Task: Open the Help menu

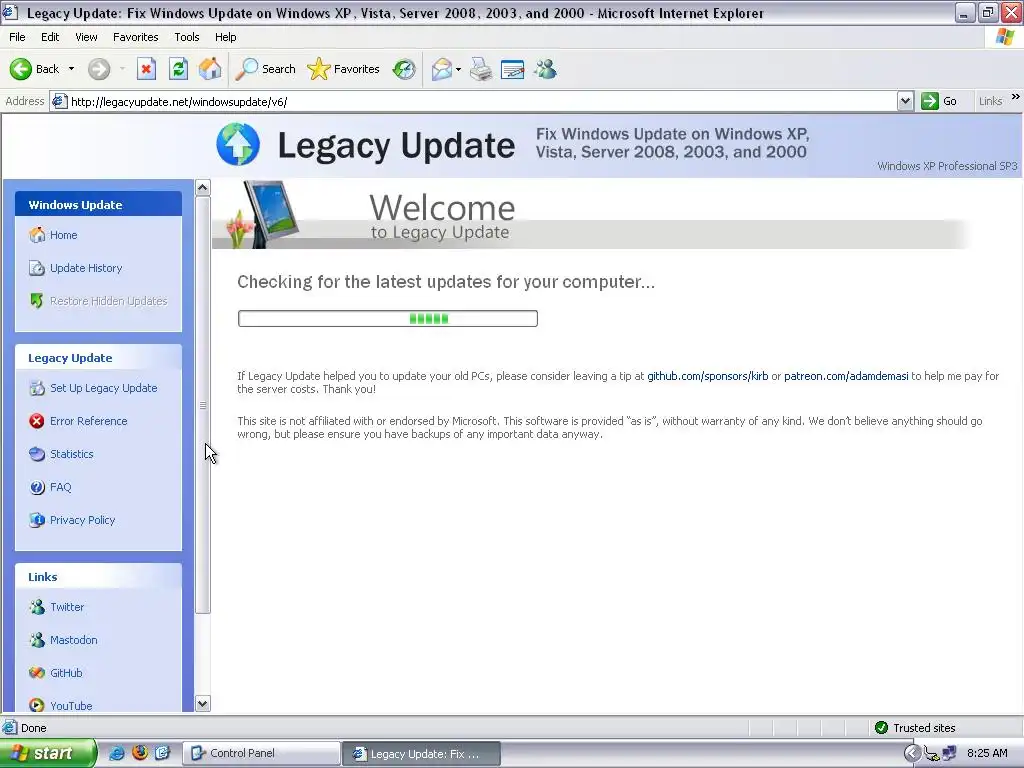Action: 225,37
